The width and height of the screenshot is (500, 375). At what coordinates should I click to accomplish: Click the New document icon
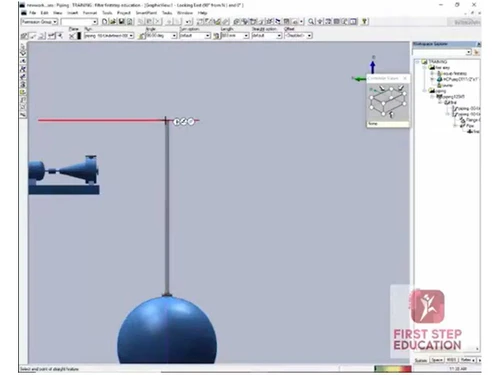point(105,22)
